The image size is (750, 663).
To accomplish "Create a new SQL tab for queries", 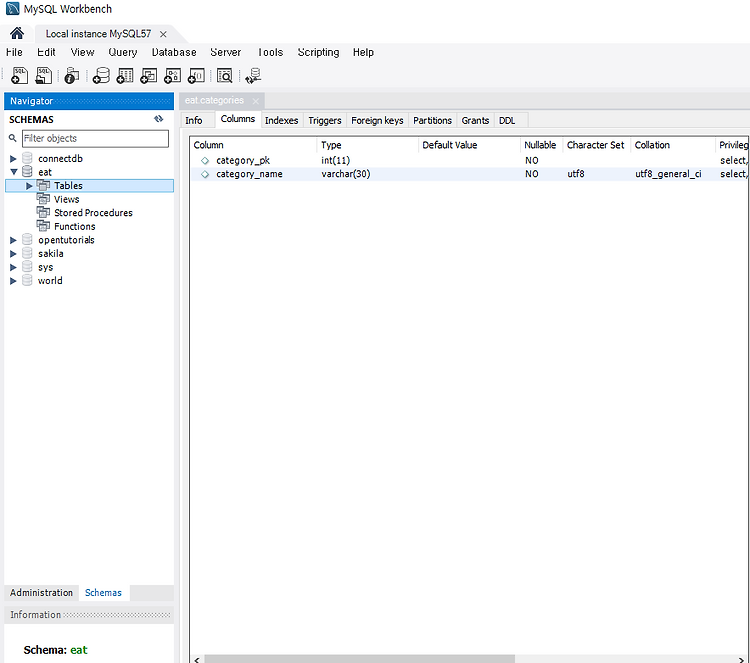I will coord(20,76).
